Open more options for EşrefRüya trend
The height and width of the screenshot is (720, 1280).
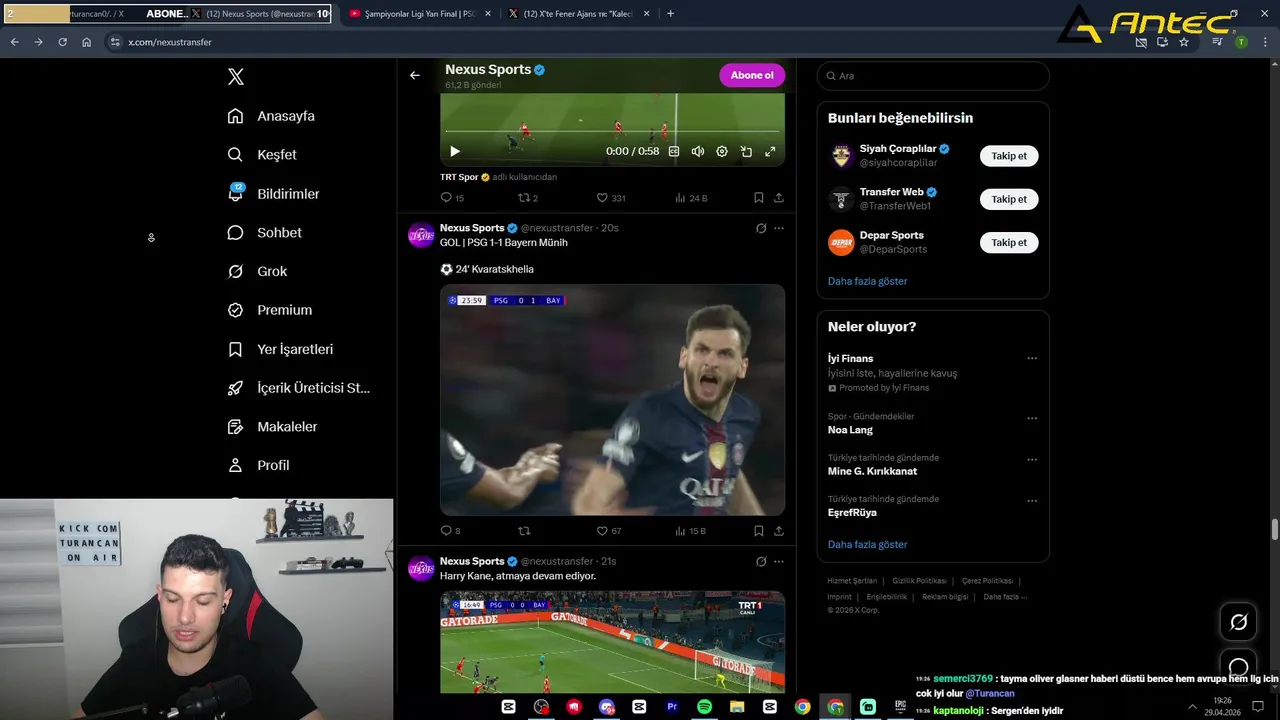[1032, 501]
